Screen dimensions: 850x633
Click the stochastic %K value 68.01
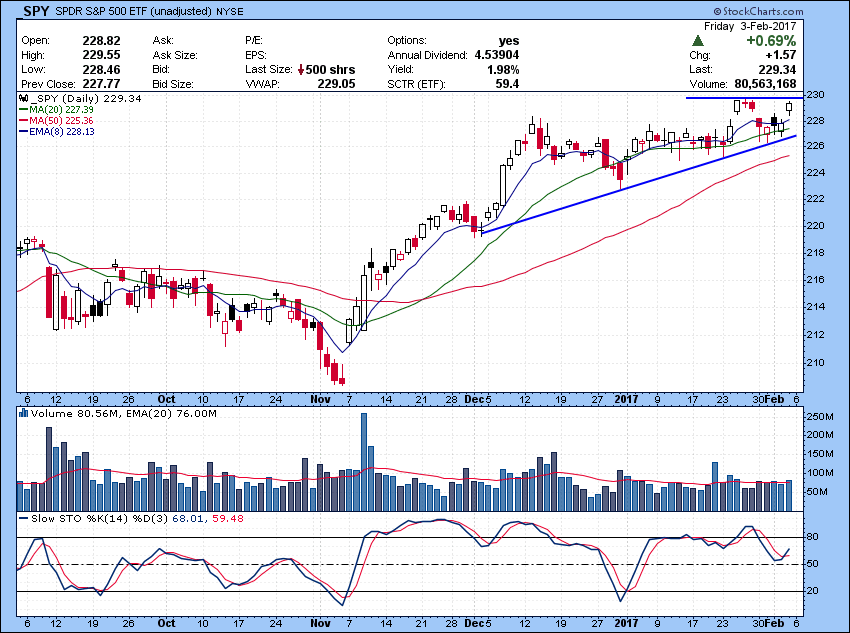189,519
